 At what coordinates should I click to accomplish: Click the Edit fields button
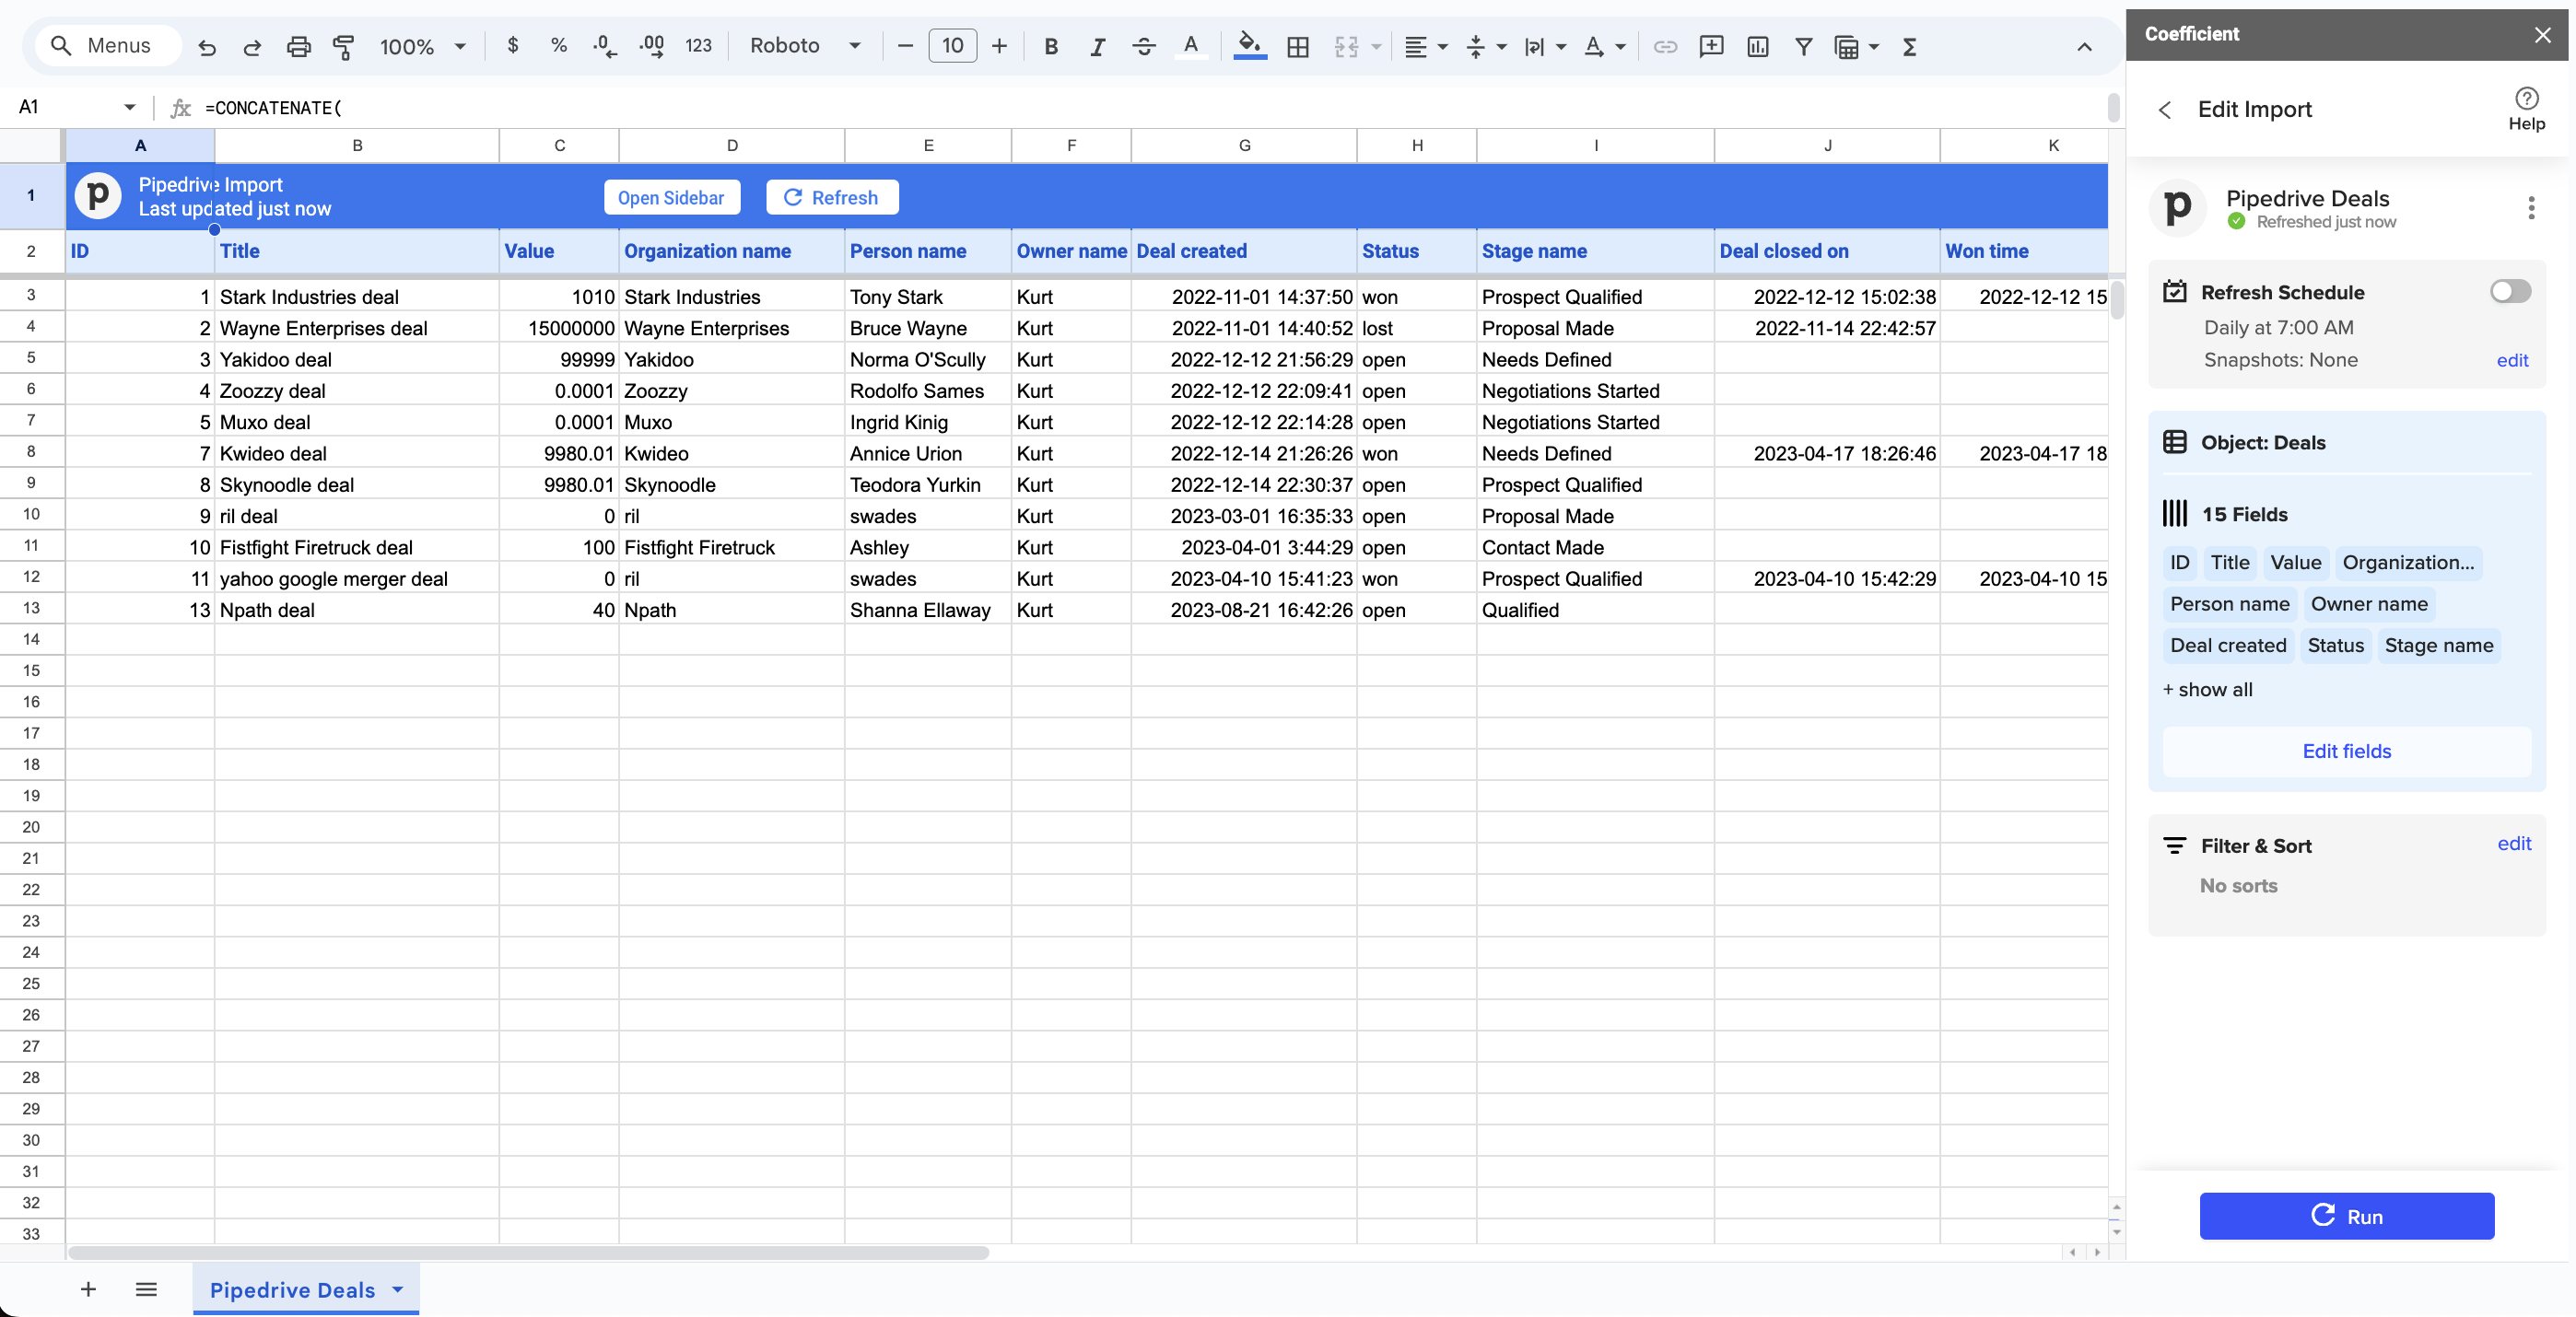[x=2346, y=751]
